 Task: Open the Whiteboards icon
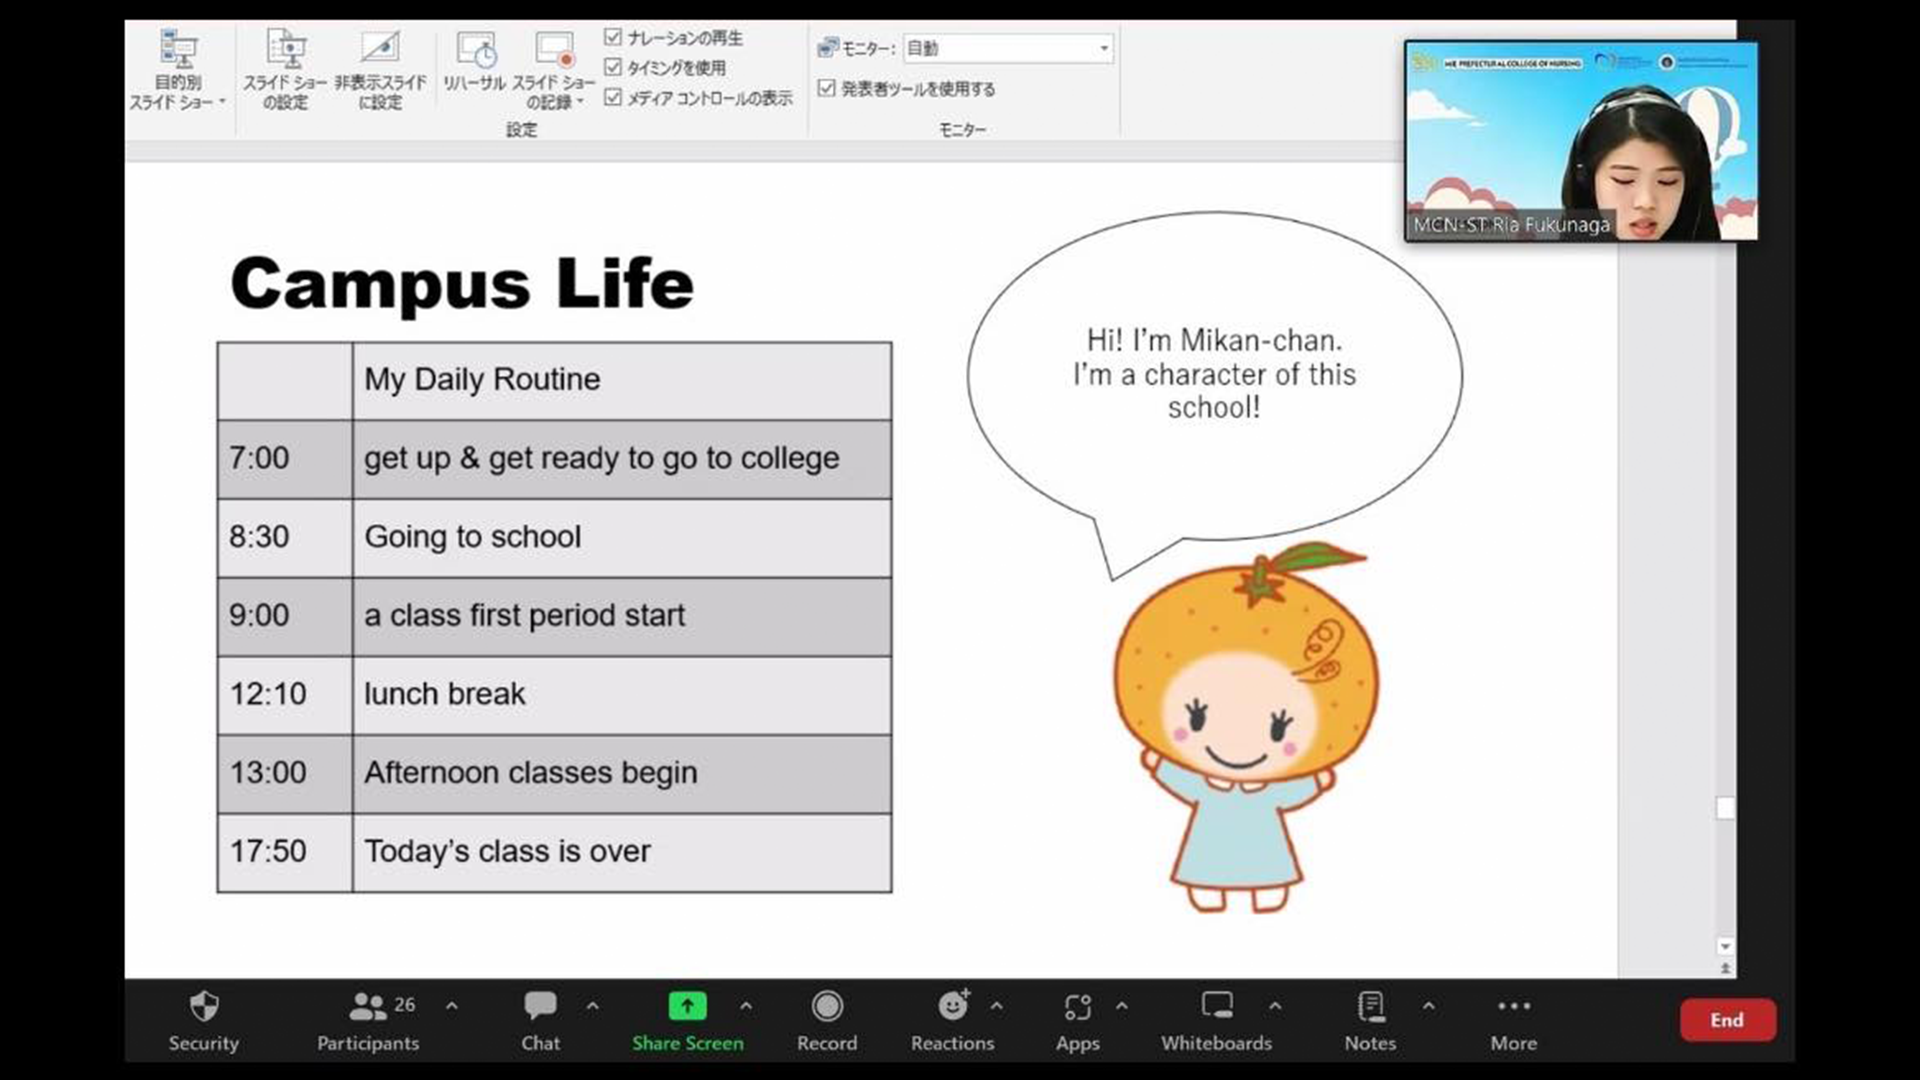tap(1217, 1005)
